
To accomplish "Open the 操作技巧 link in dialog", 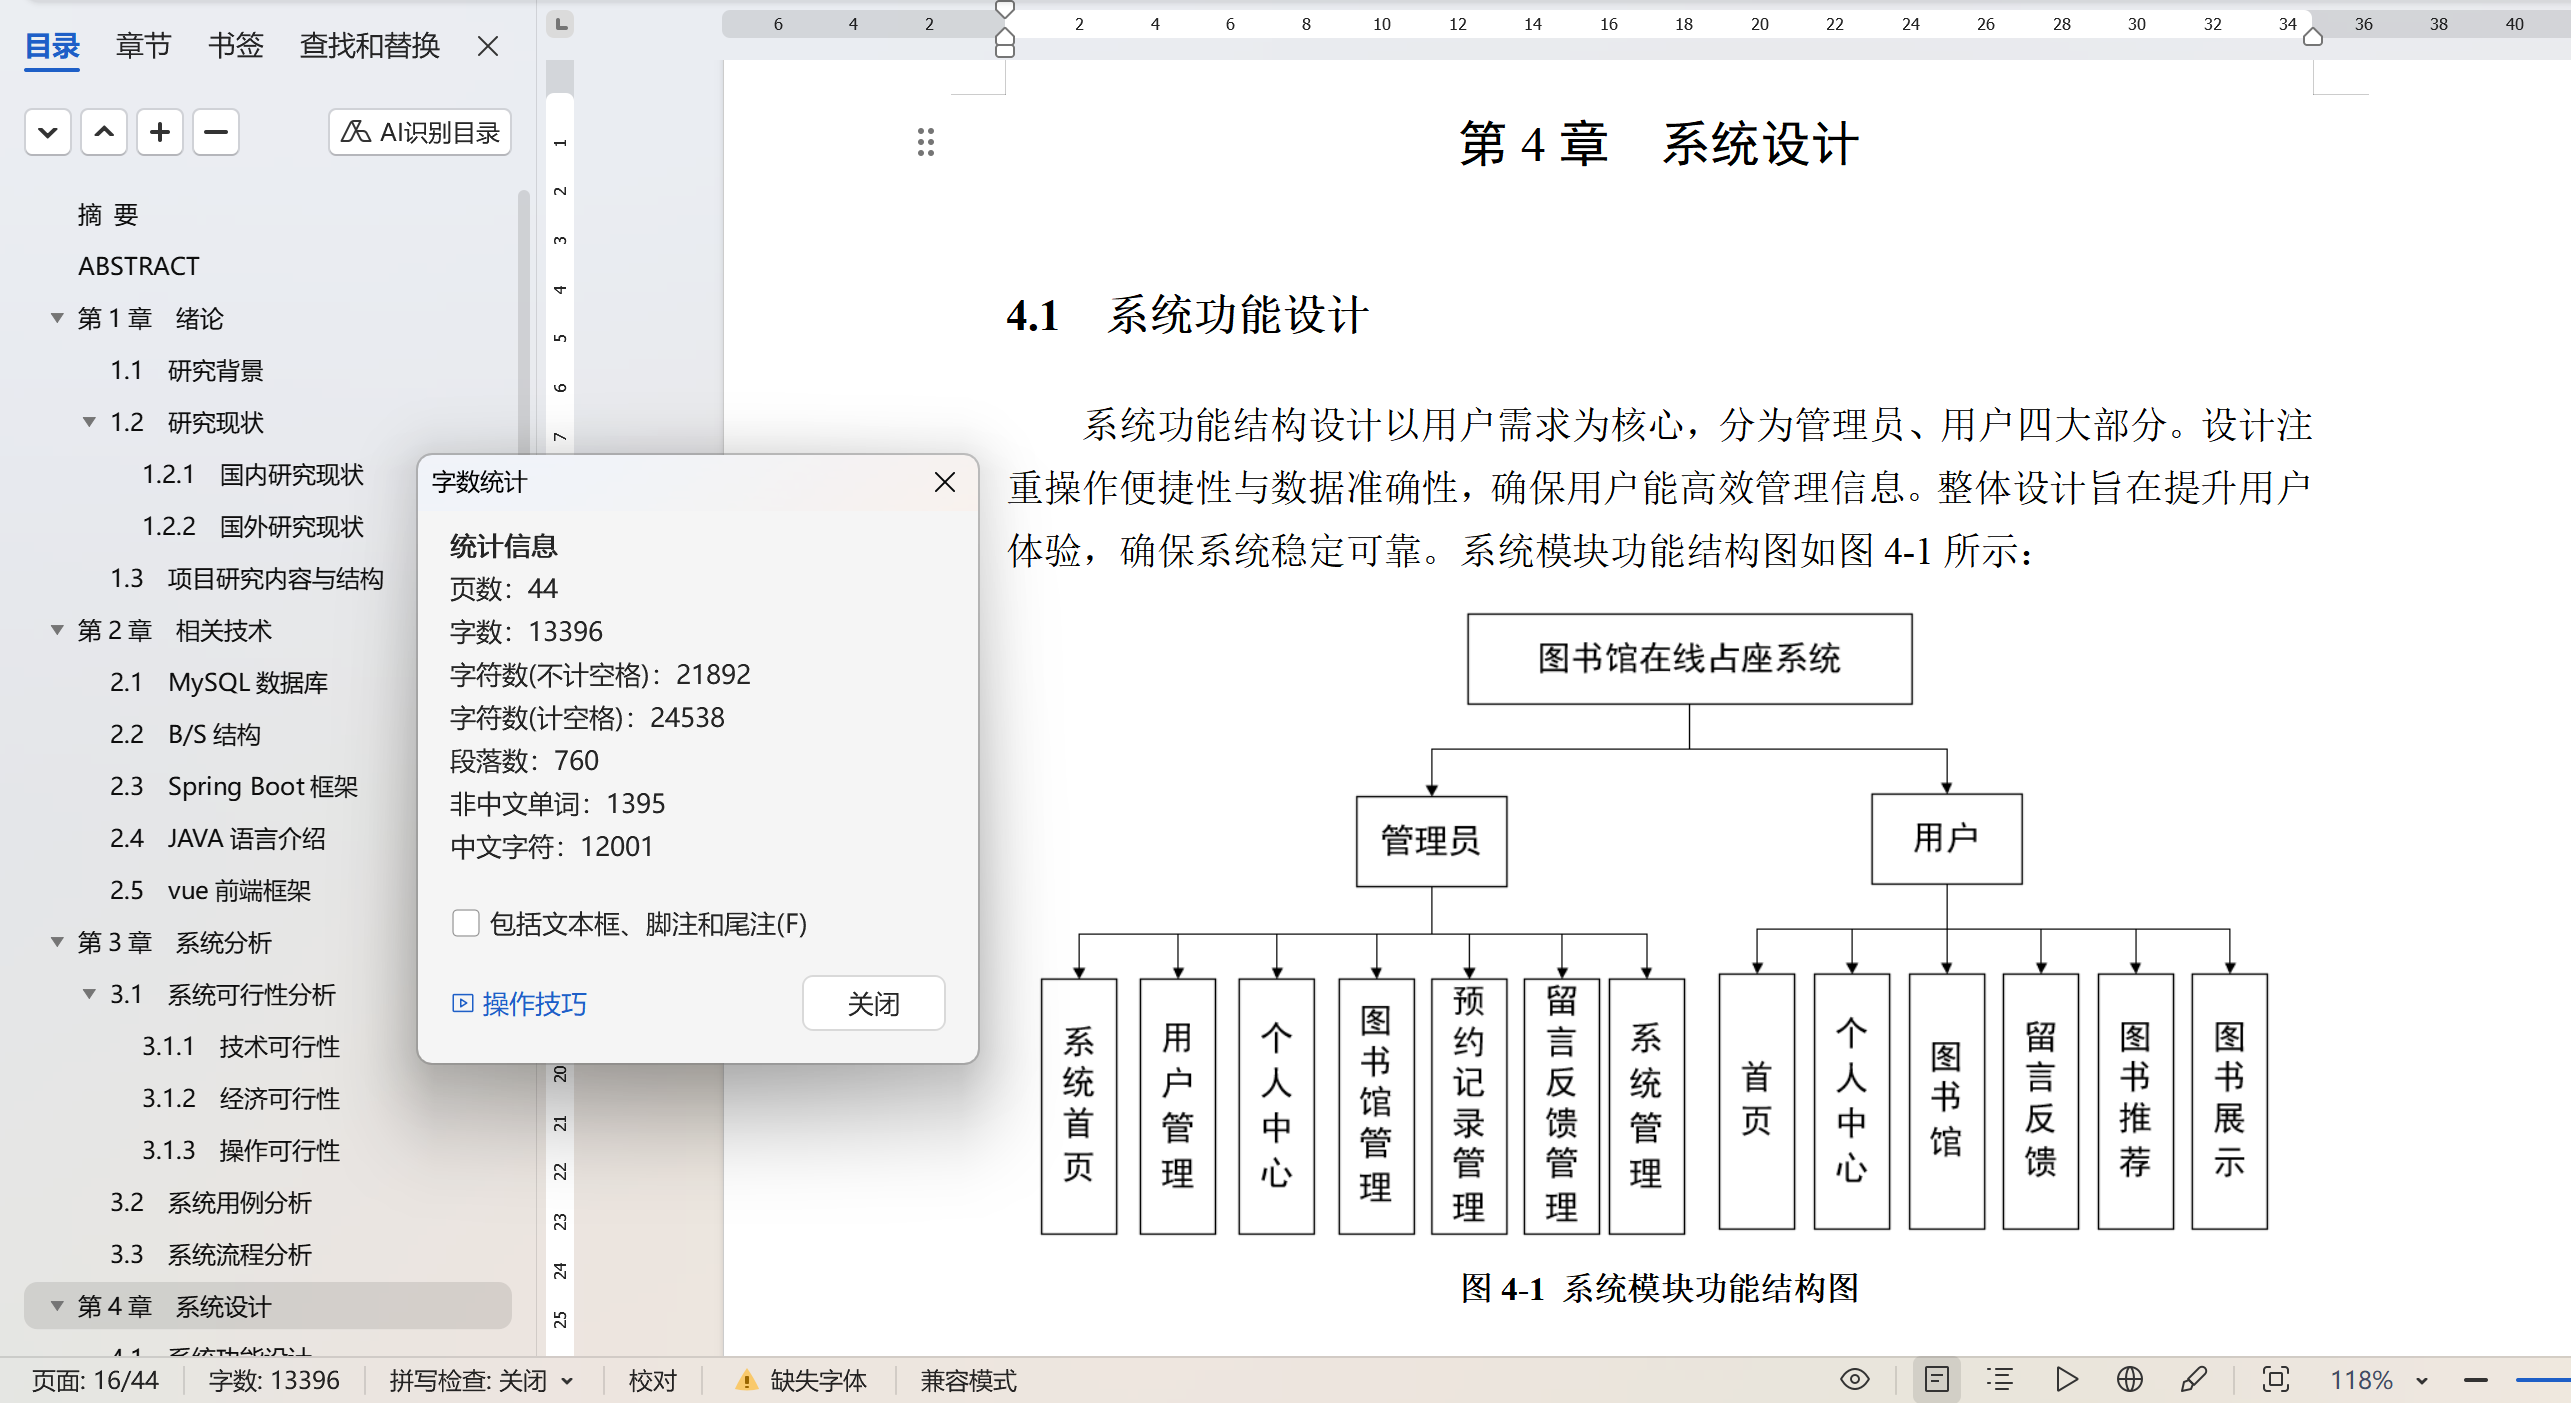I will click(520, 1004).
